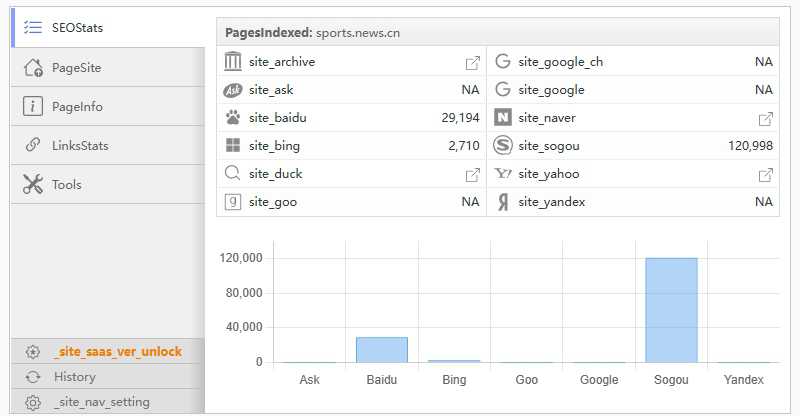Click the Ask chart axis label

click(x=309, y=380)
